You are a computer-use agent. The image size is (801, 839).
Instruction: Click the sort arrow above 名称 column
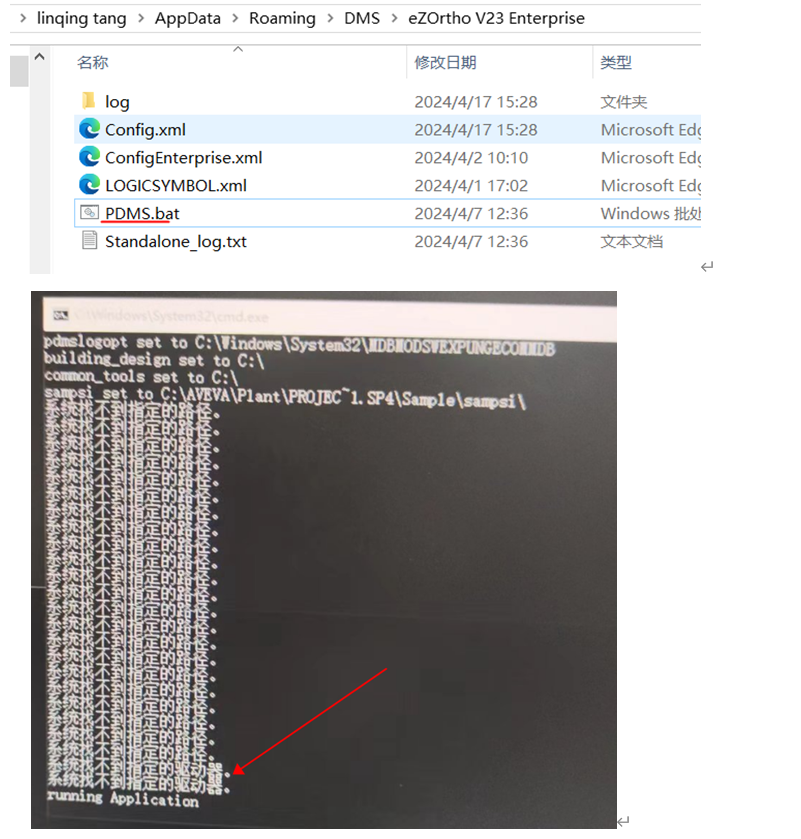[238, 49]
